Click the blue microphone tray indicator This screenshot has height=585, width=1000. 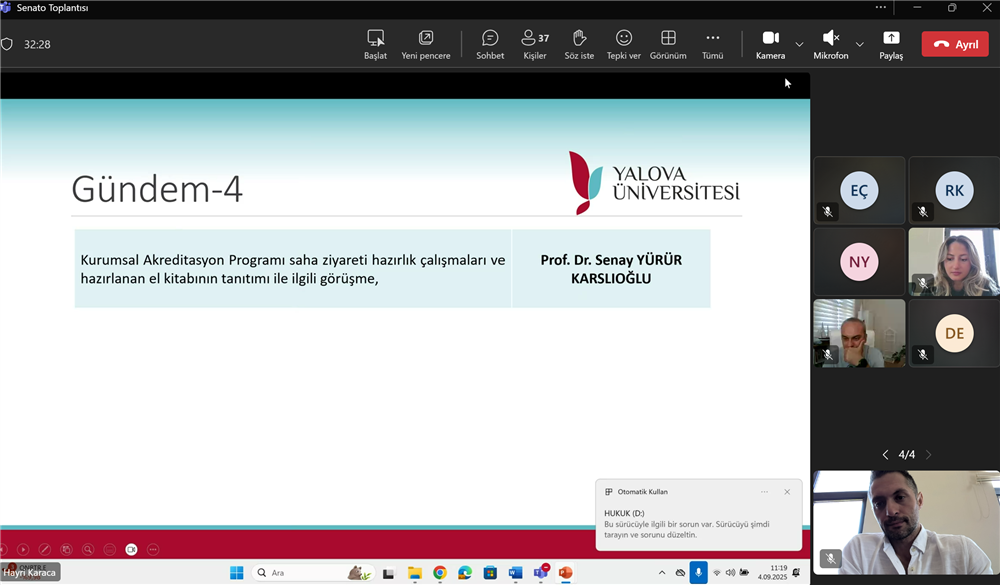point(698,573)
